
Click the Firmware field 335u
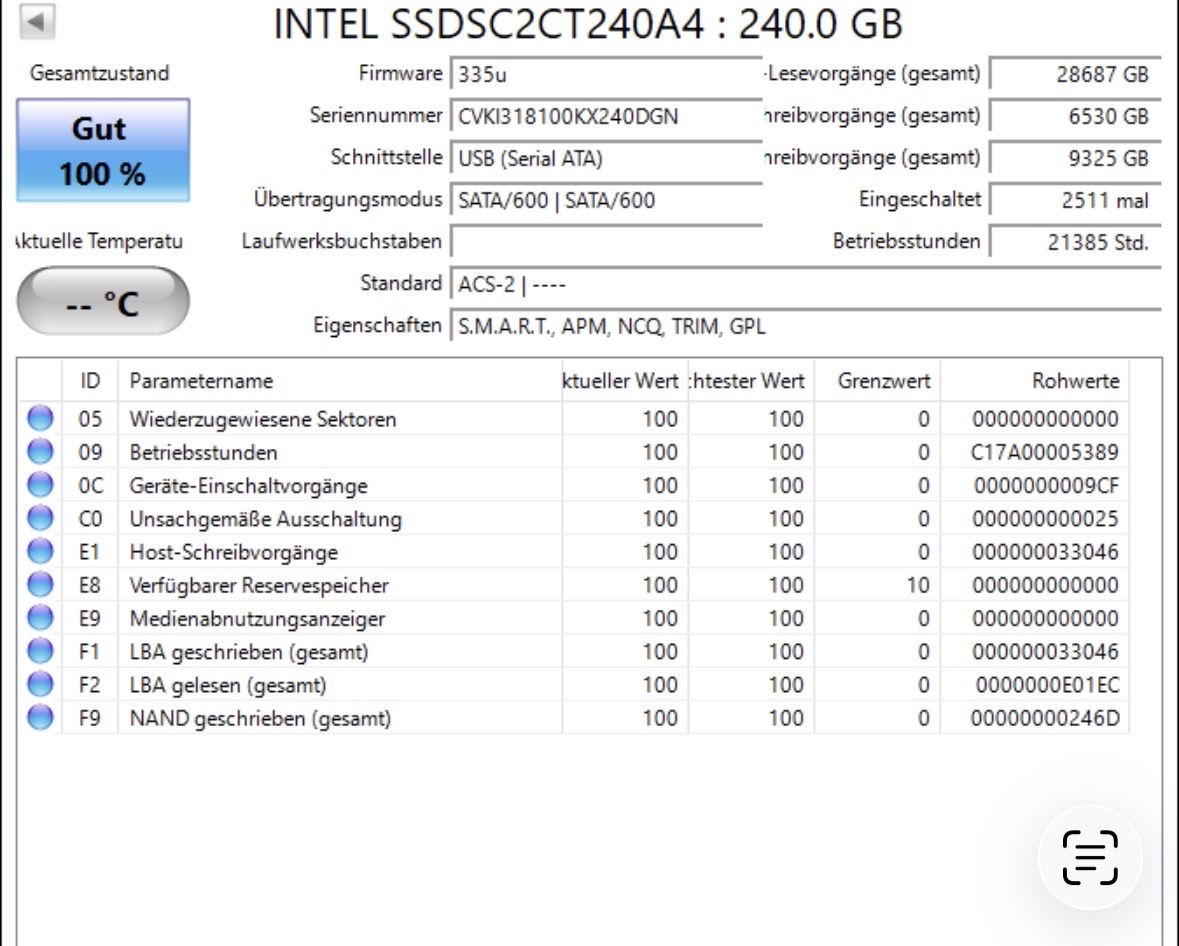pos(606,74)
